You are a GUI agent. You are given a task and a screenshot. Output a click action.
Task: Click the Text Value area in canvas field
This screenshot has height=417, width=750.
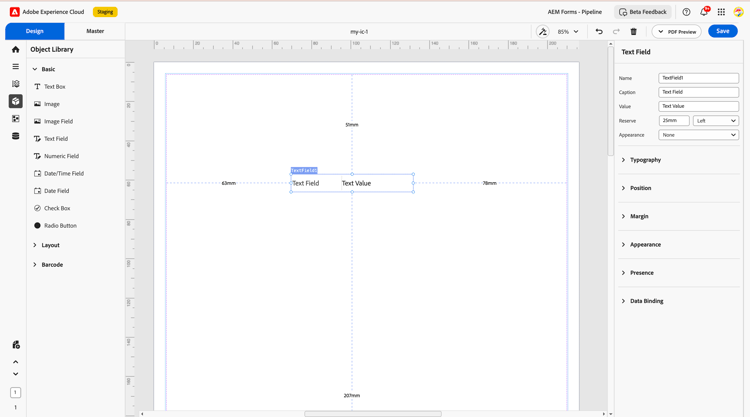coord(356,183)
